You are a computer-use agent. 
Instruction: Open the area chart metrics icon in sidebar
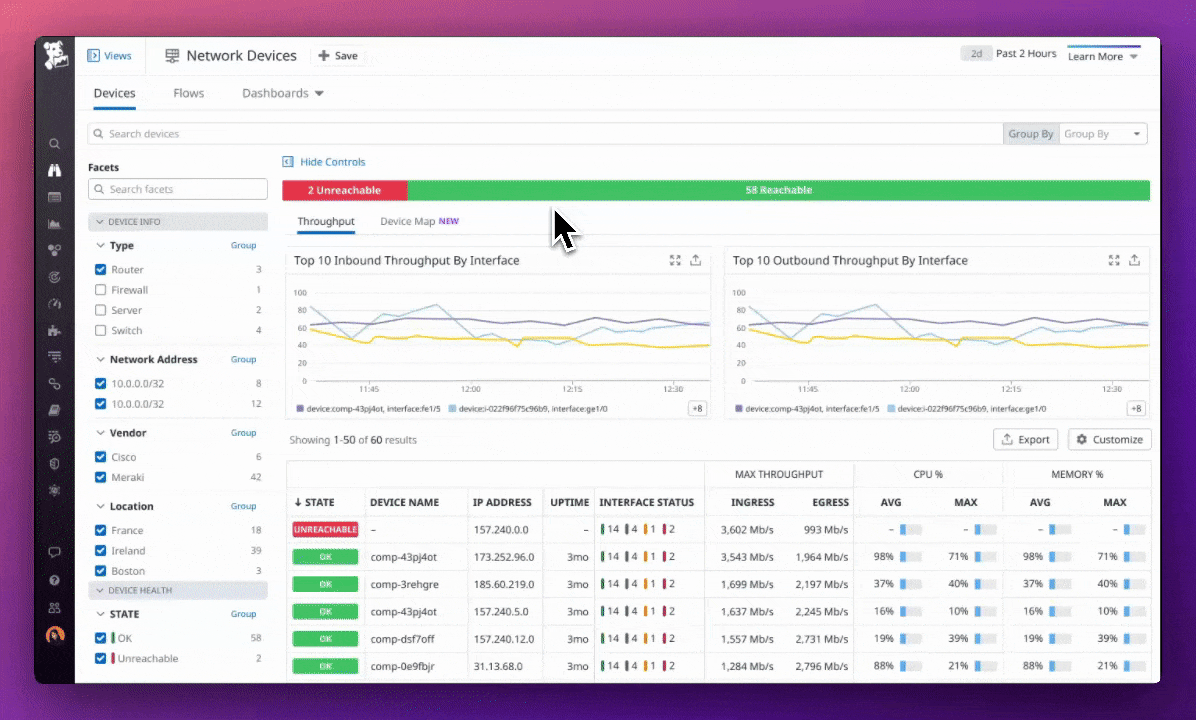[x=54, y=223]
